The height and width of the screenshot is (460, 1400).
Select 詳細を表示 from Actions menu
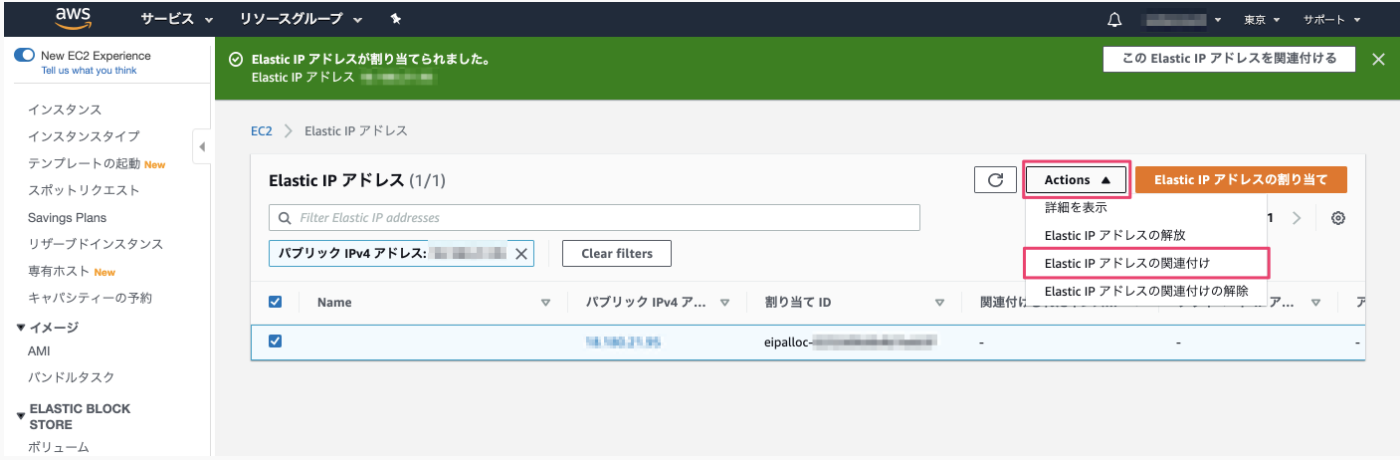coord(1075,208)
